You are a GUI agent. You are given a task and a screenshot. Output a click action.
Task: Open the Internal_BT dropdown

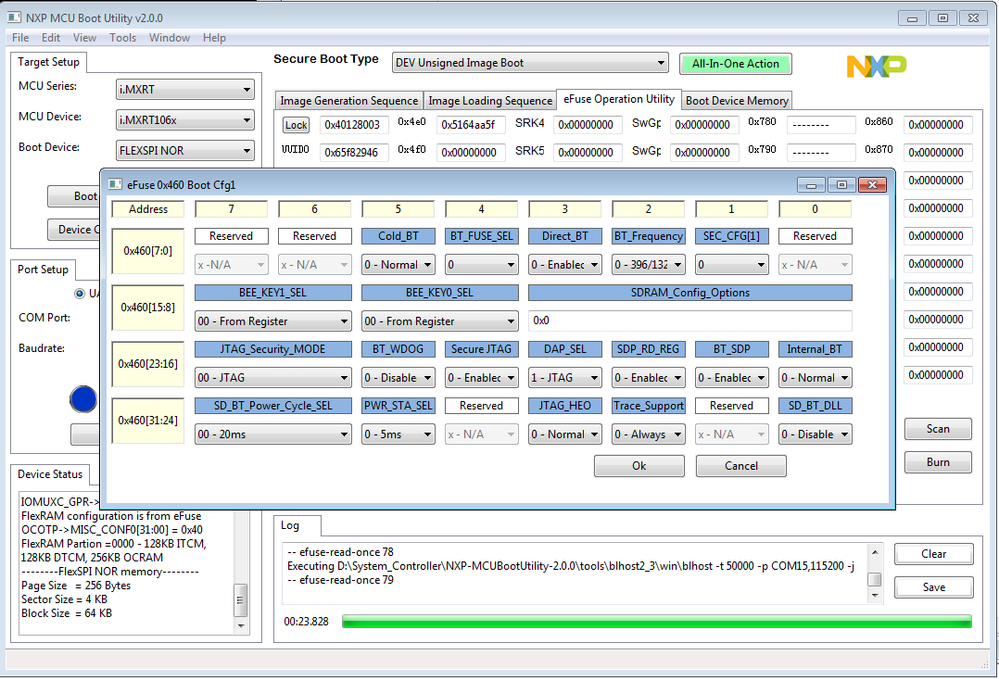click(815, 378)
